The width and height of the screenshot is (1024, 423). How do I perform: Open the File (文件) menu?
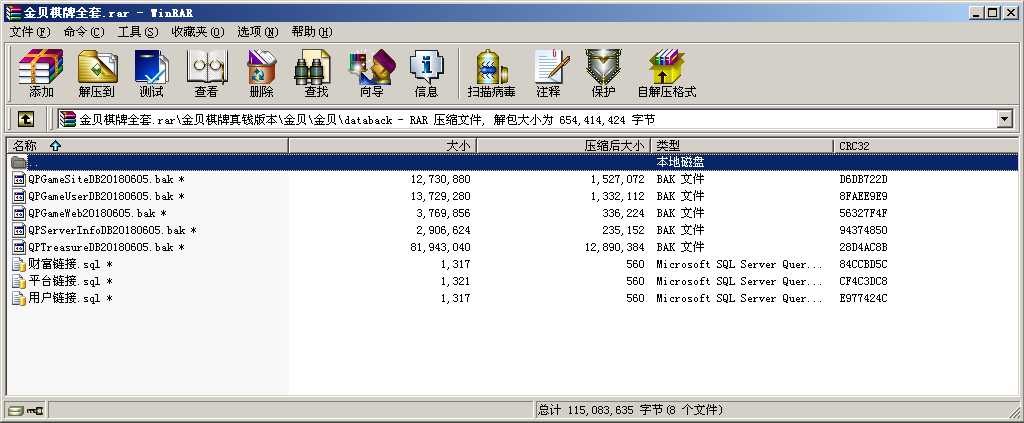(29, 31)
